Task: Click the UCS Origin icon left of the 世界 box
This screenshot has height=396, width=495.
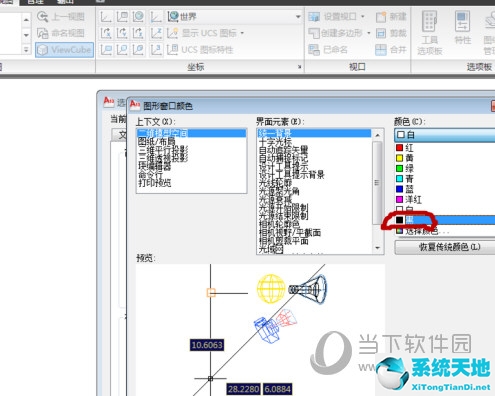Action: tap(155, 17)
